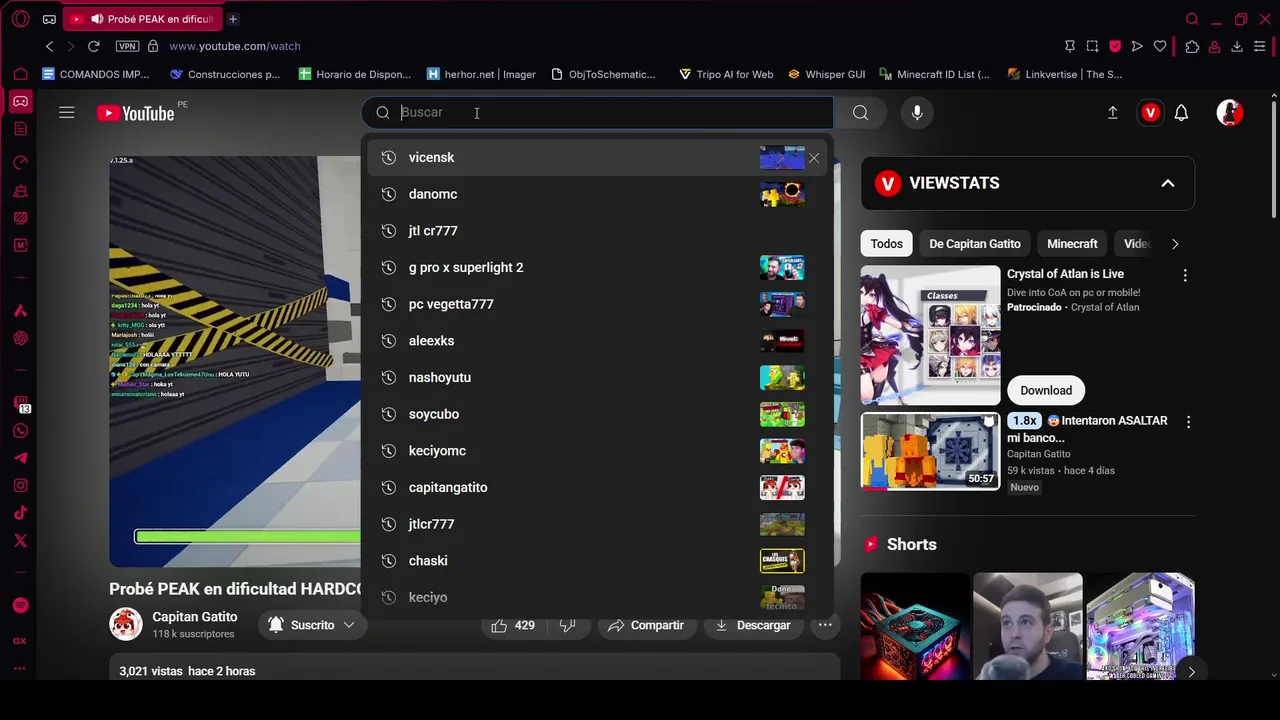Image resolution: width=1280 pixels, height=720 pixels.
Task: Open TikTok from the sidebar
Action: [x=20, y=513]
